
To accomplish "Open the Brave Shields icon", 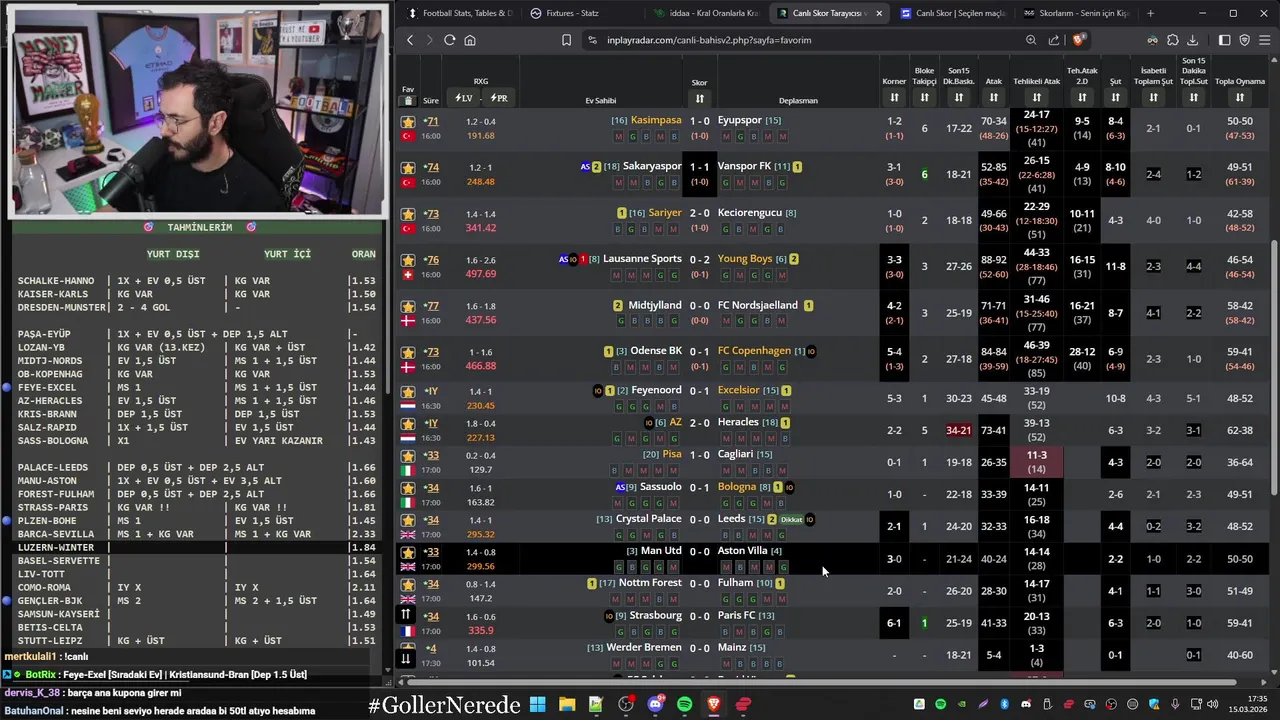I will (1078, 40).
